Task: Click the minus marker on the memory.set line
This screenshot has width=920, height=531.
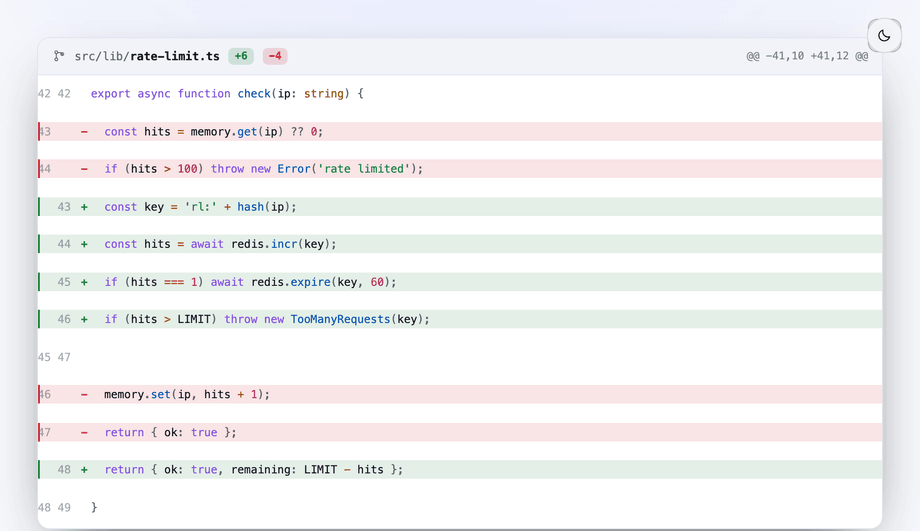Action: [x=84, y=394]
